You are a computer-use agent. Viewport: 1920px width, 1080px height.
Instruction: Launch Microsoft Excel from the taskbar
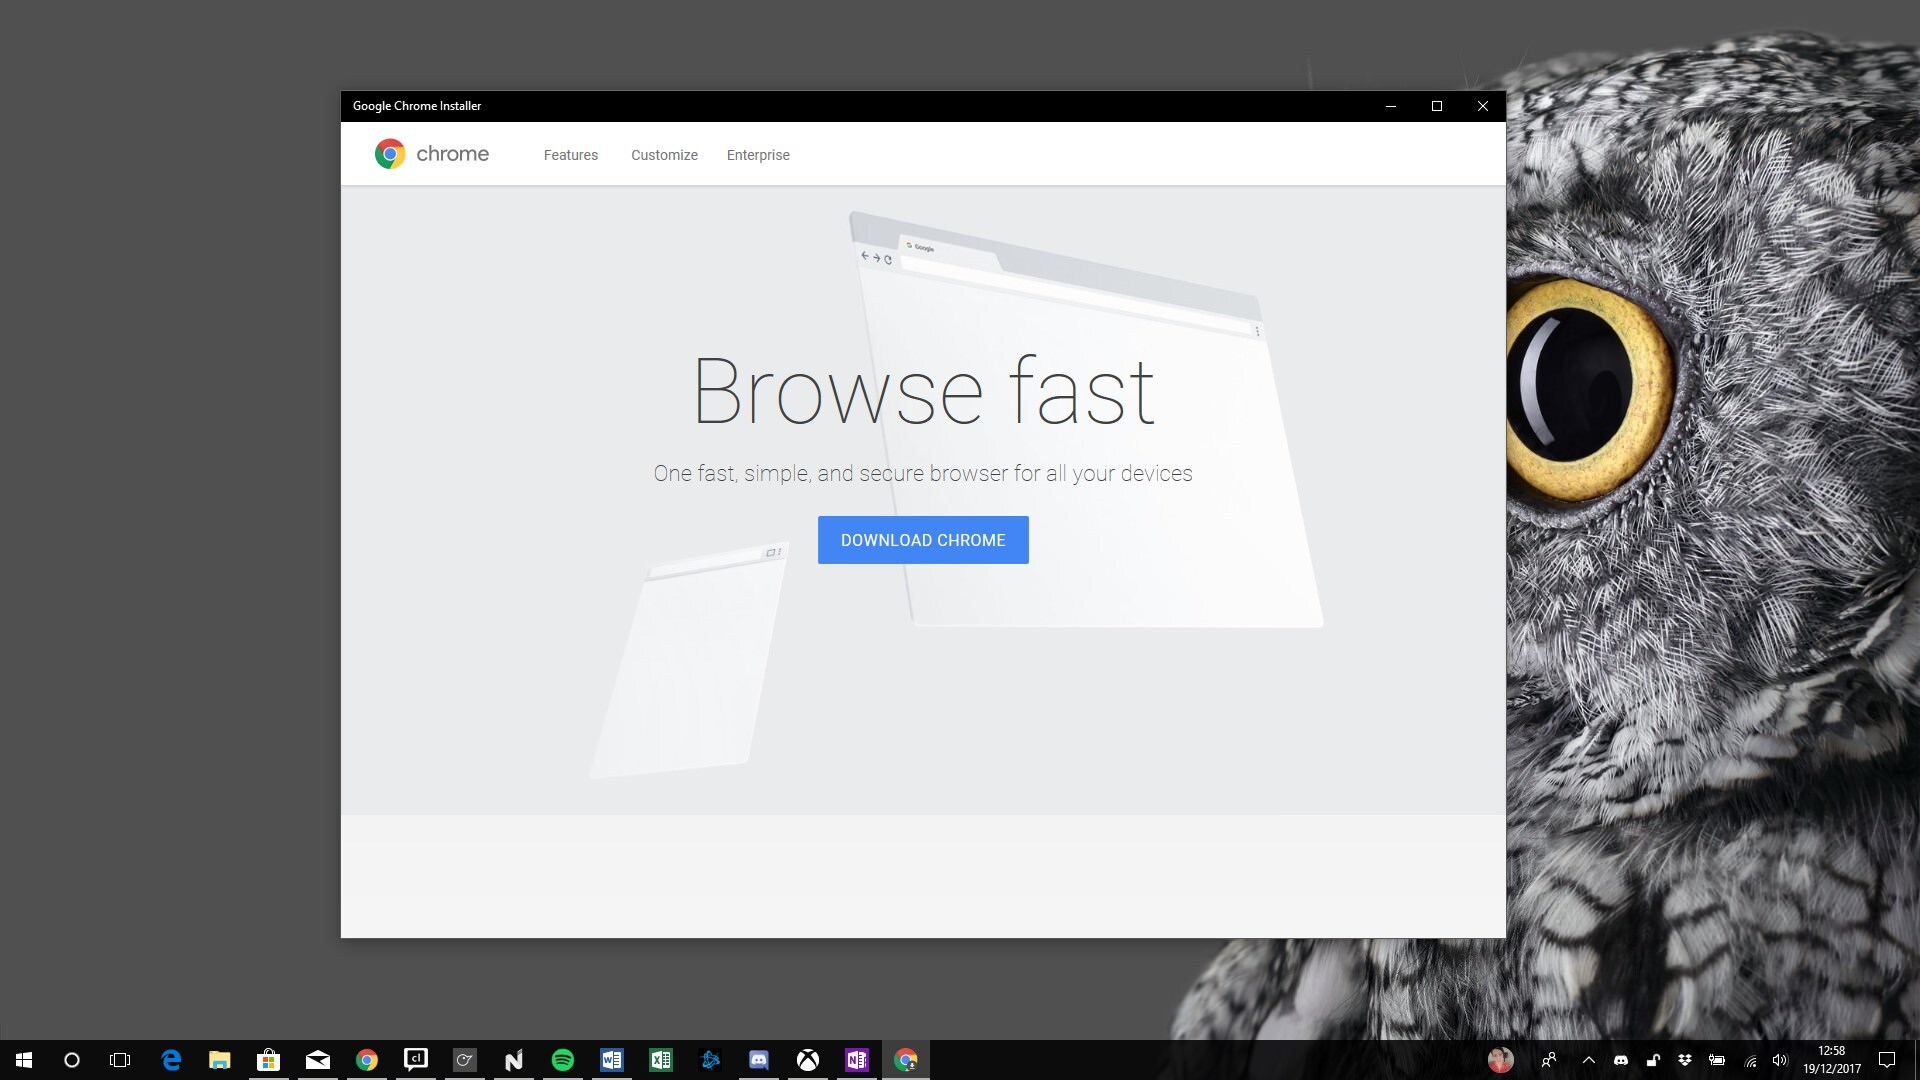coord(661,1059)
